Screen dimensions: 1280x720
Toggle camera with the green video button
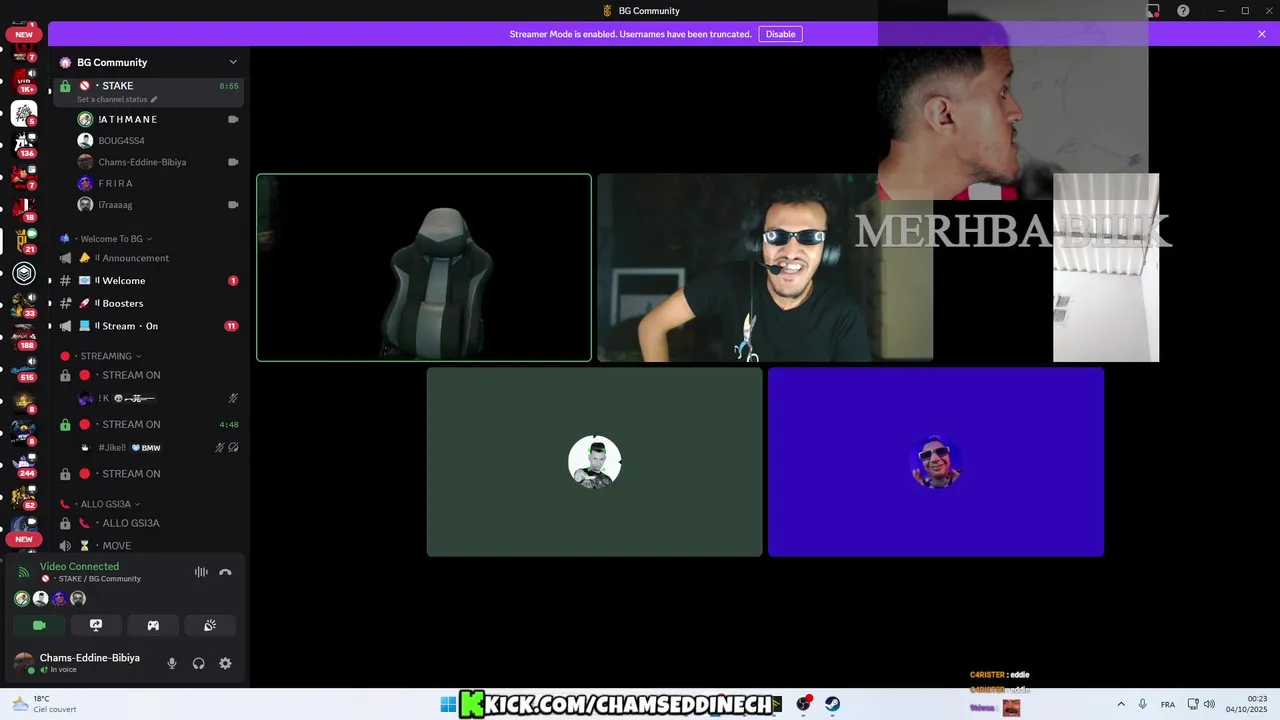coord(39,625)
